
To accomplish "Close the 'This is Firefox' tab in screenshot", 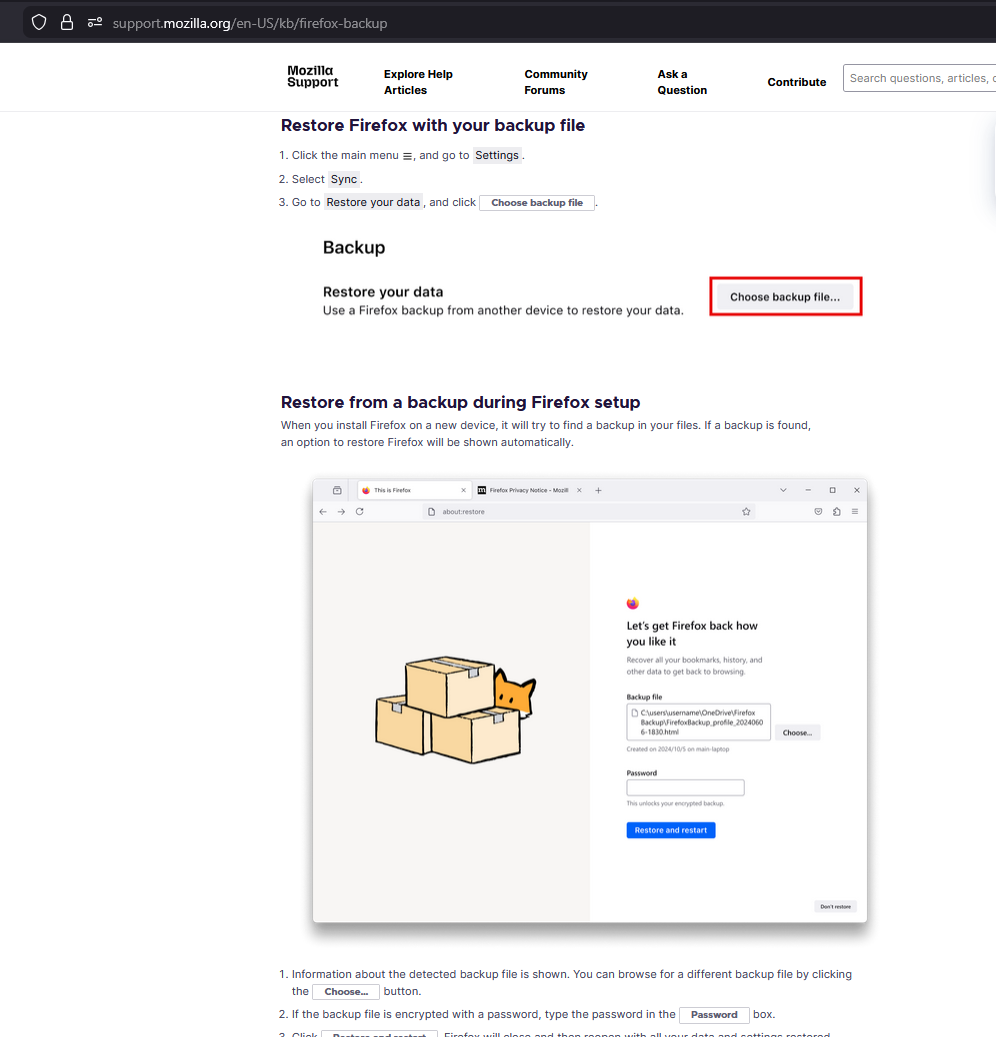I will [464, 491].
